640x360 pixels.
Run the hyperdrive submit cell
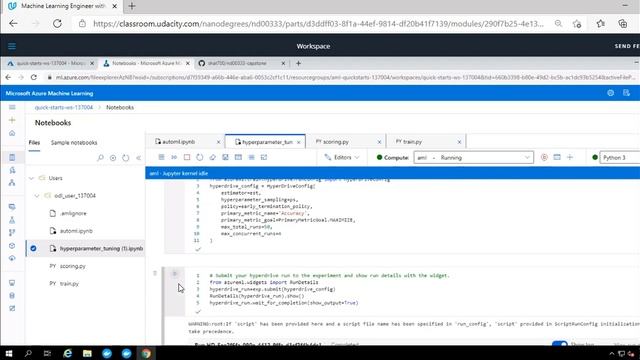pos(175,274)
